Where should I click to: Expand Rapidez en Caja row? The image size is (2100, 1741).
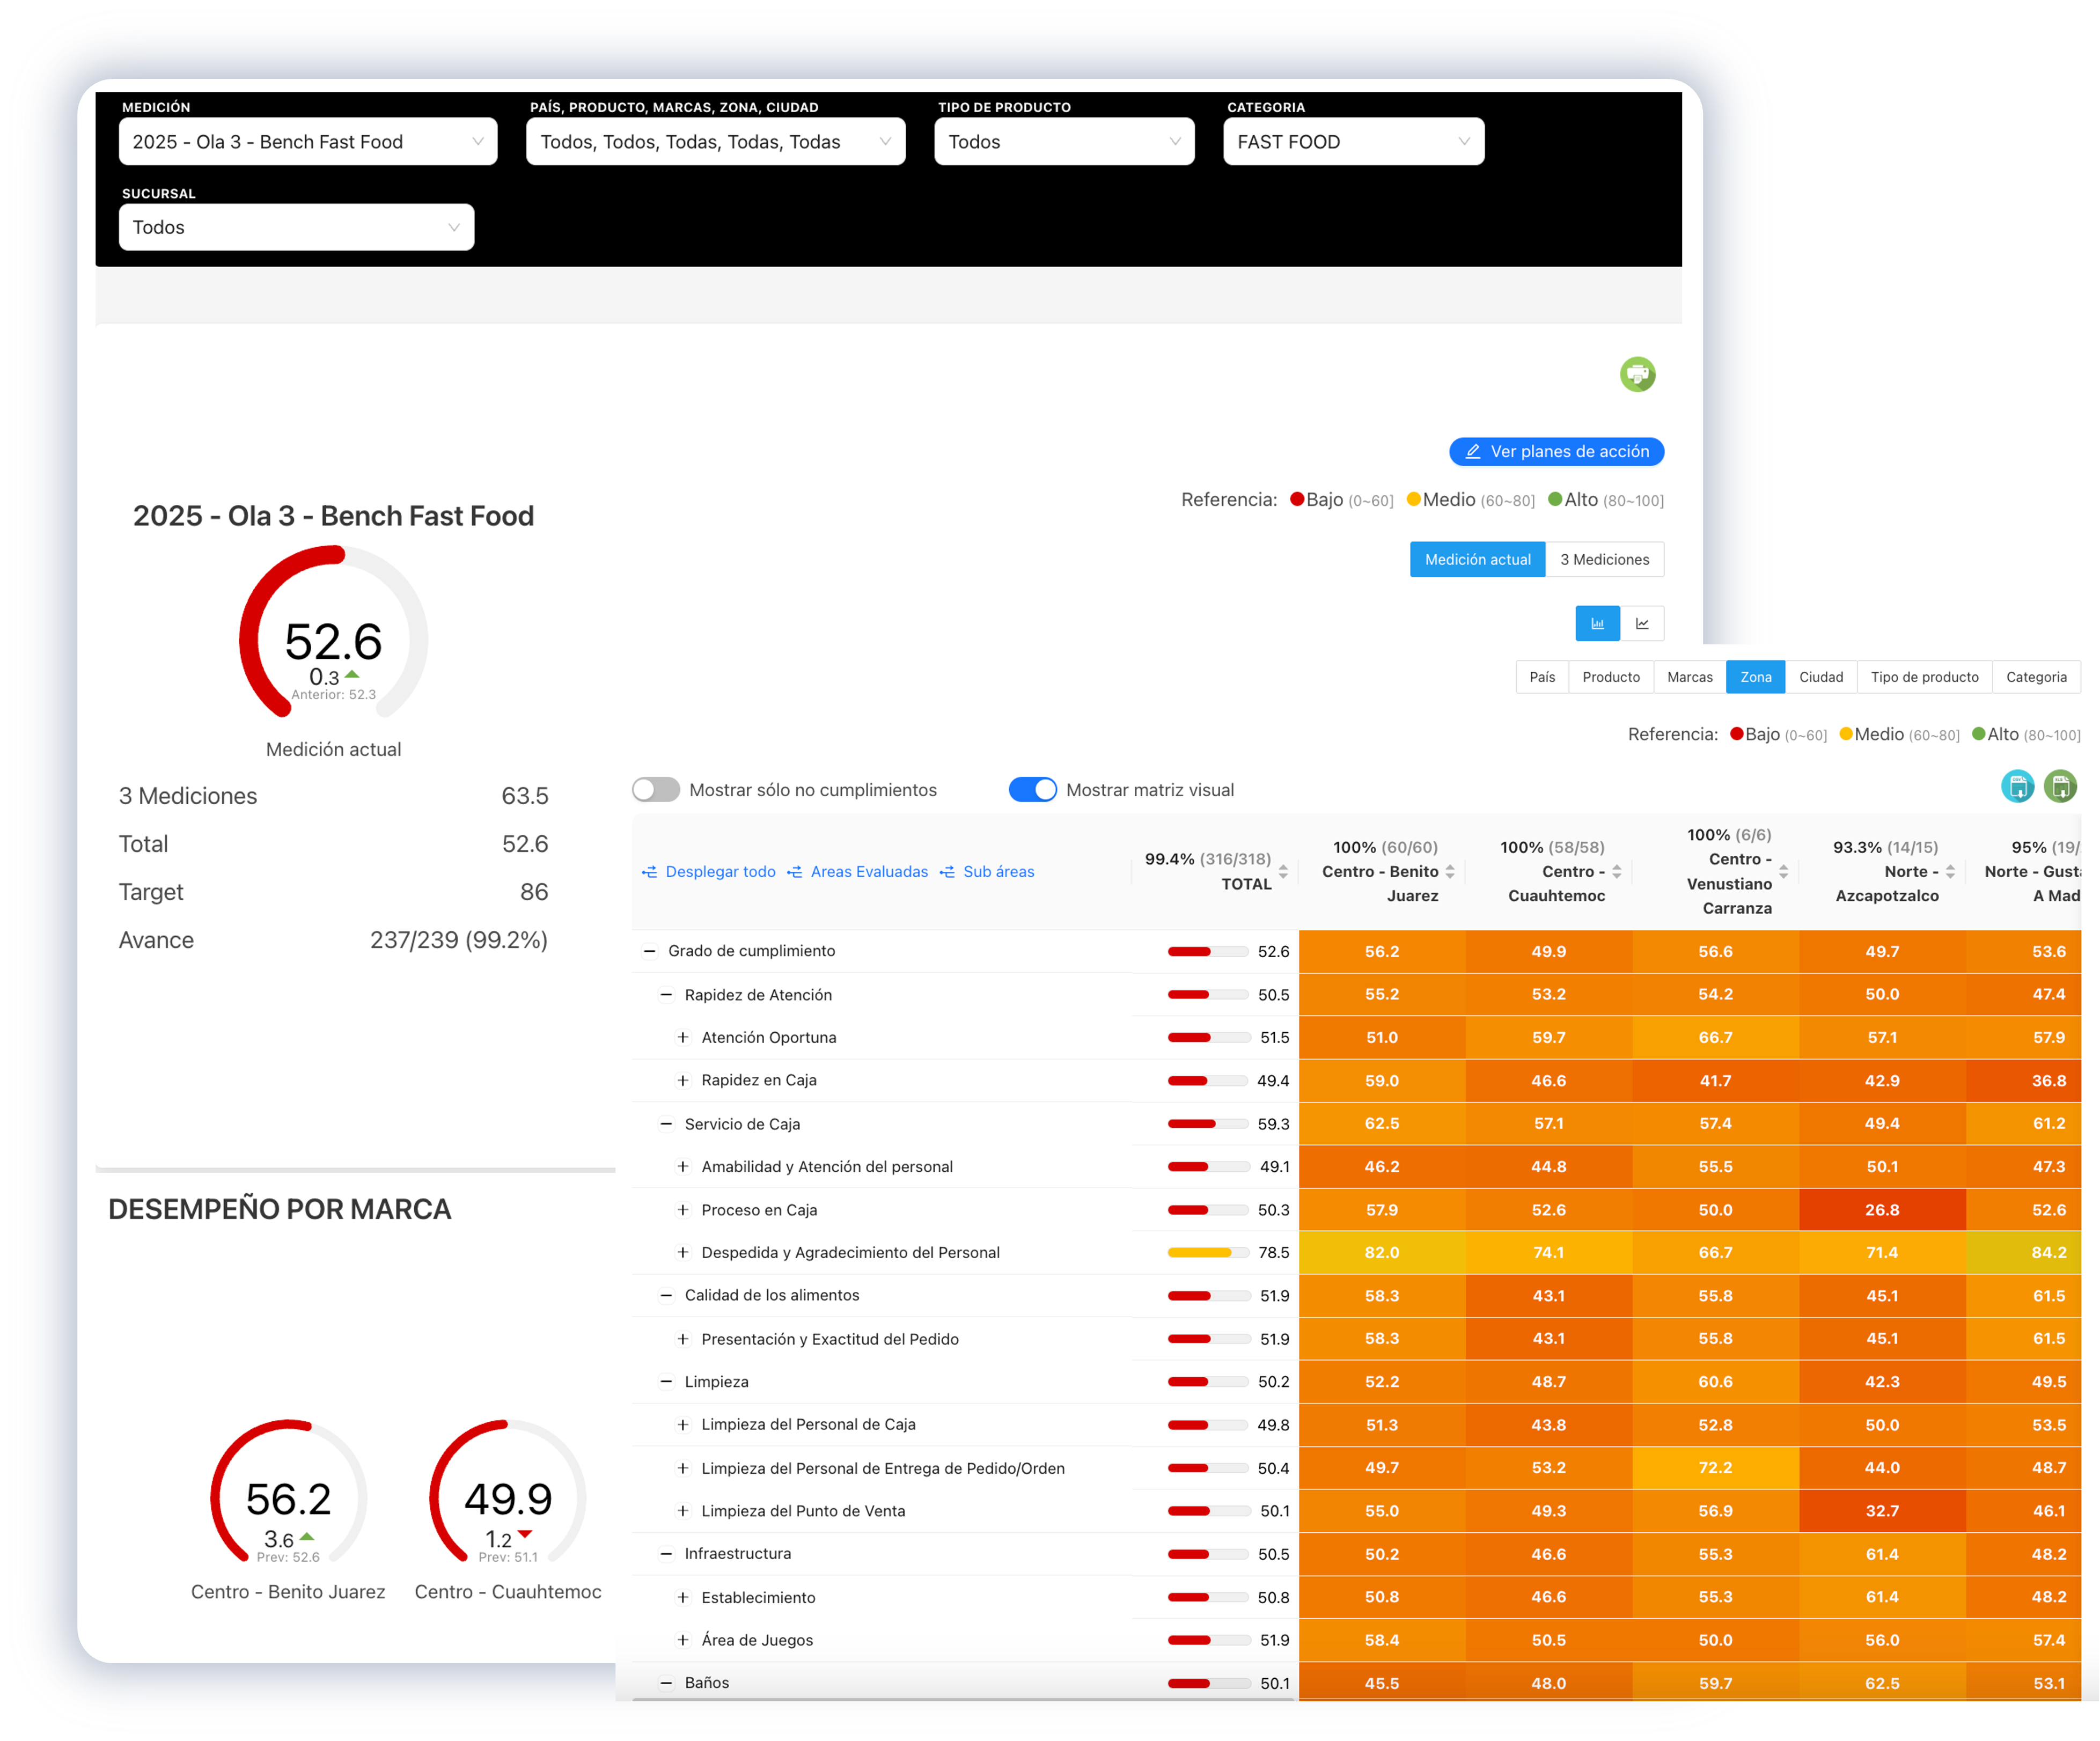point(683,1081)
